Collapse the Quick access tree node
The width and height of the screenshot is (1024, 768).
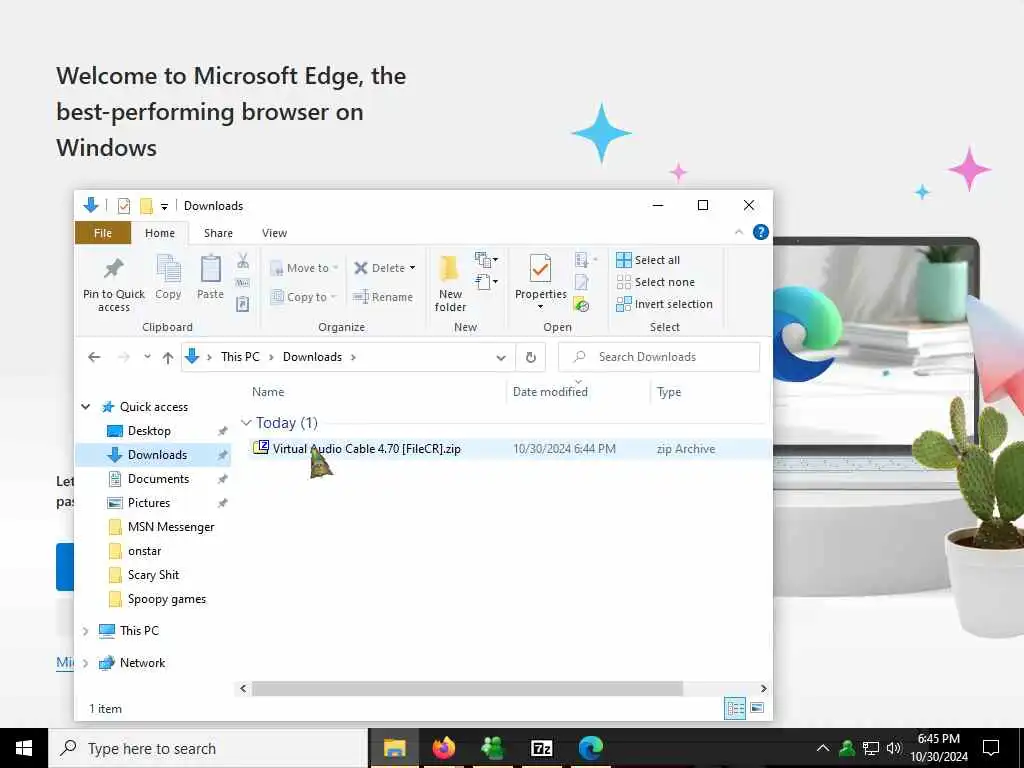click(86, 407)
